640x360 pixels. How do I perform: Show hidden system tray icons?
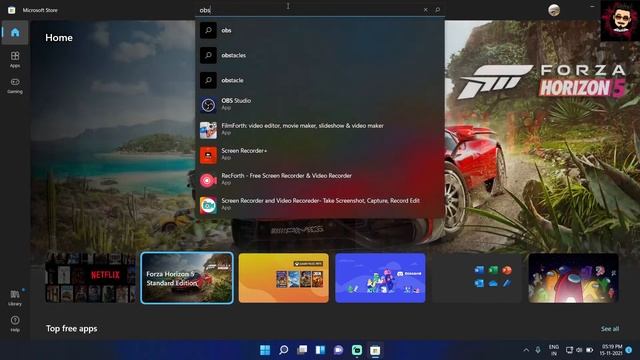pos(526,350)
